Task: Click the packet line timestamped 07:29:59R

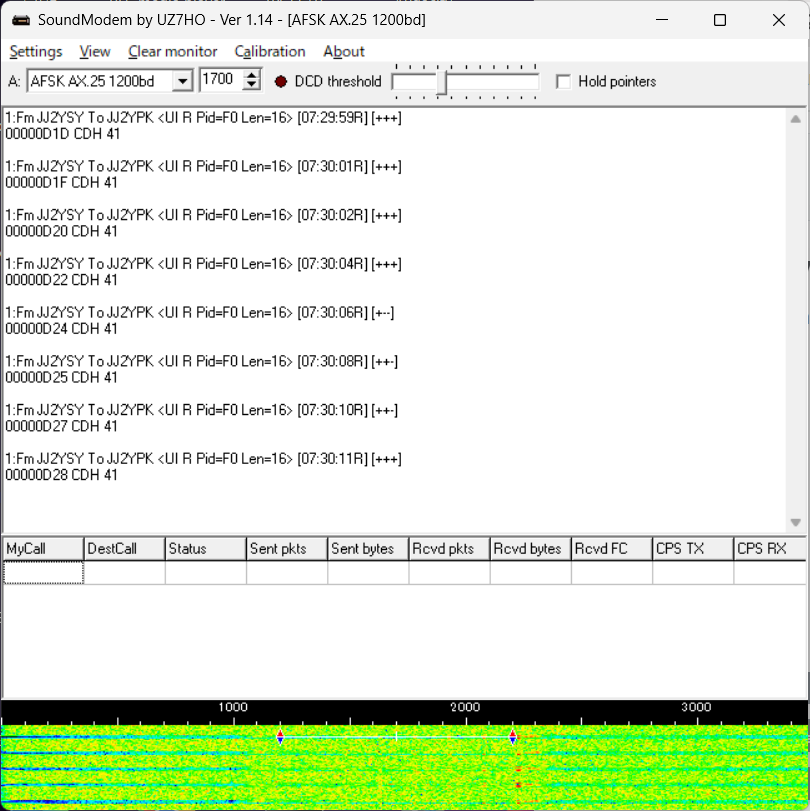Action: [x=203, y=118]
